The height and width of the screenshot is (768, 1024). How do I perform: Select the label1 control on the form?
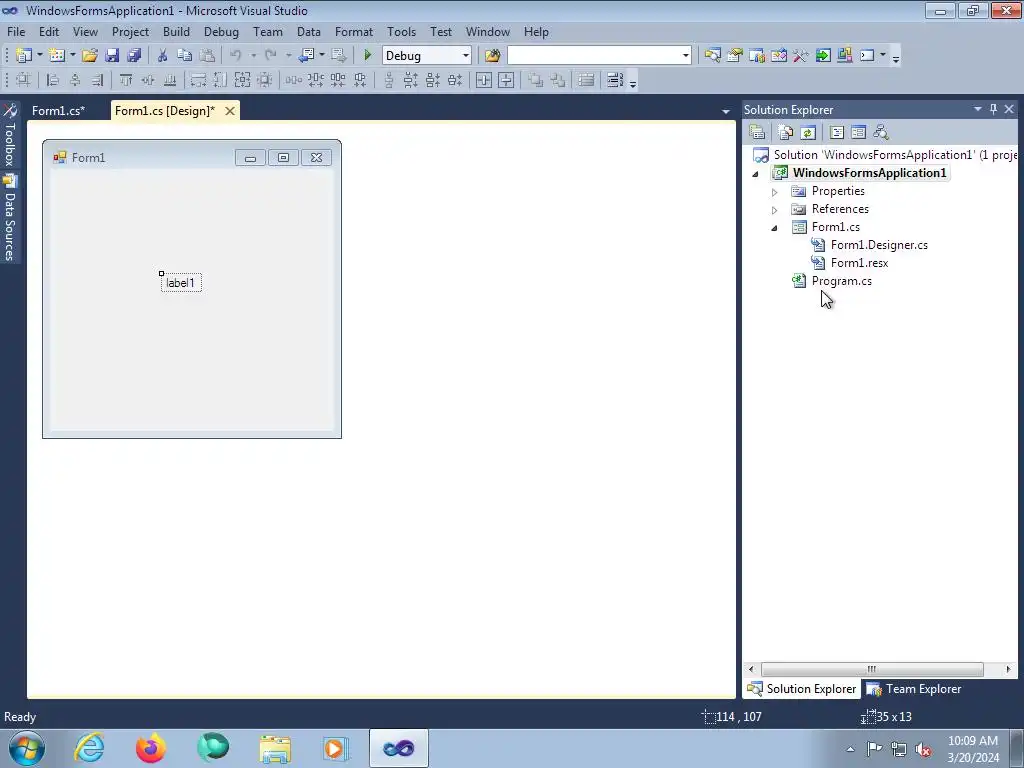click(x=181, y=283)
